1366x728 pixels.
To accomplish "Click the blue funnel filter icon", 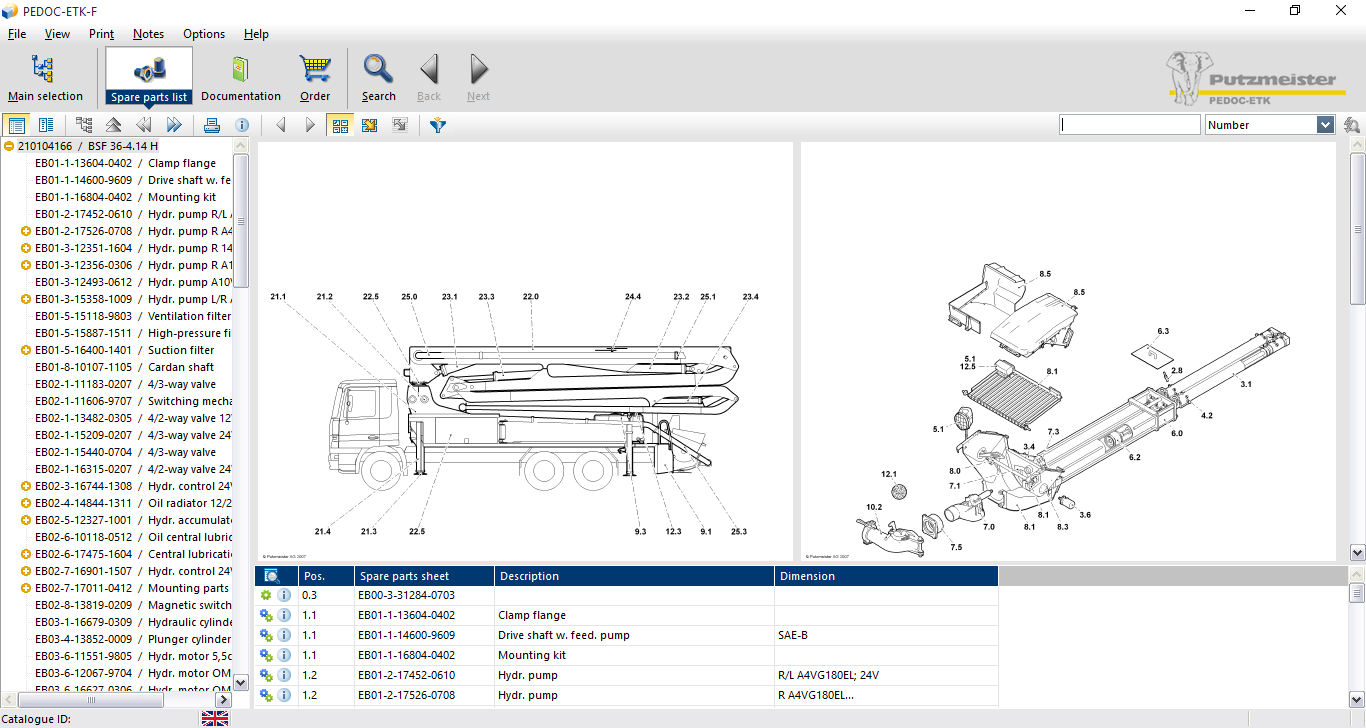I will [x=437, y=125].
